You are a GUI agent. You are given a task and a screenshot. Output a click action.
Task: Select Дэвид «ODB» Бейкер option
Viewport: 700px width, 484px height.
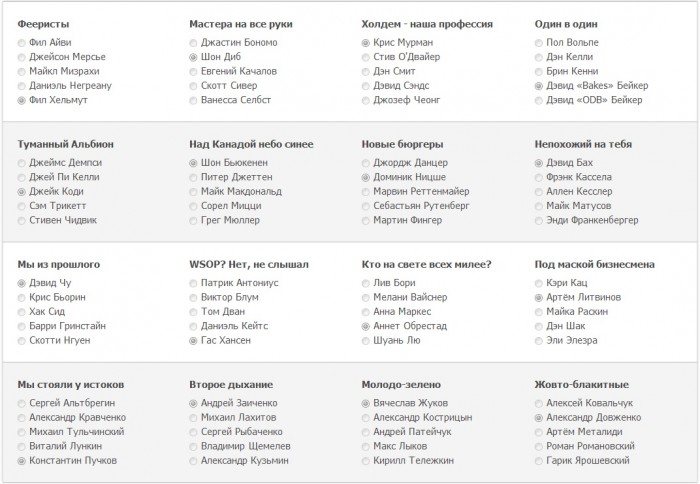[539, 100]
